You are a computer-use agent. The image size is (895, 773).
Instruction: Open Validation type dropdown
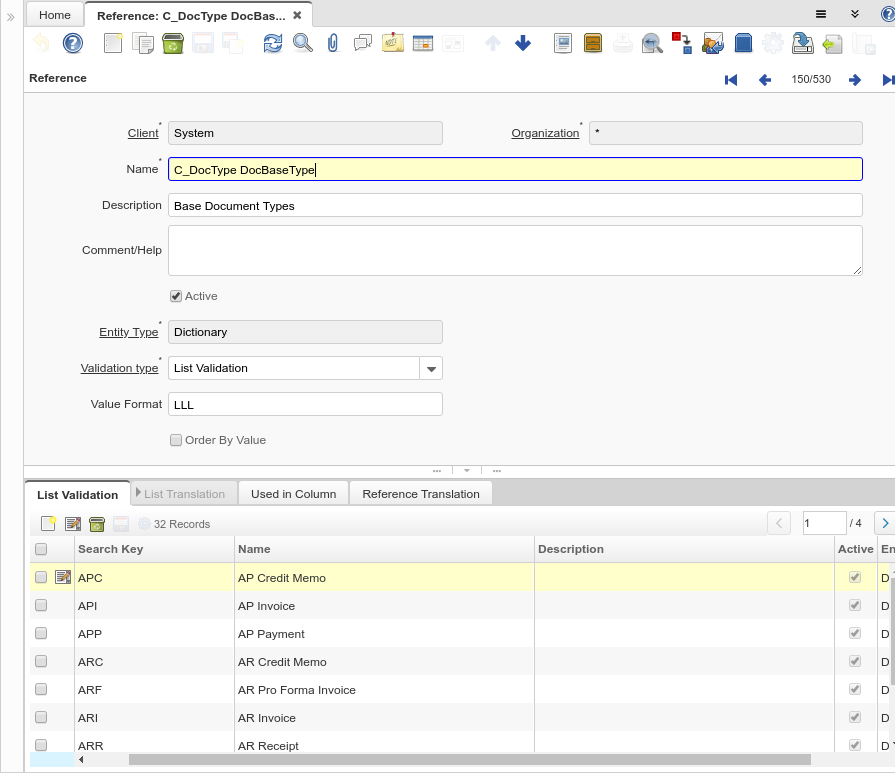click(x=431, y=368)
